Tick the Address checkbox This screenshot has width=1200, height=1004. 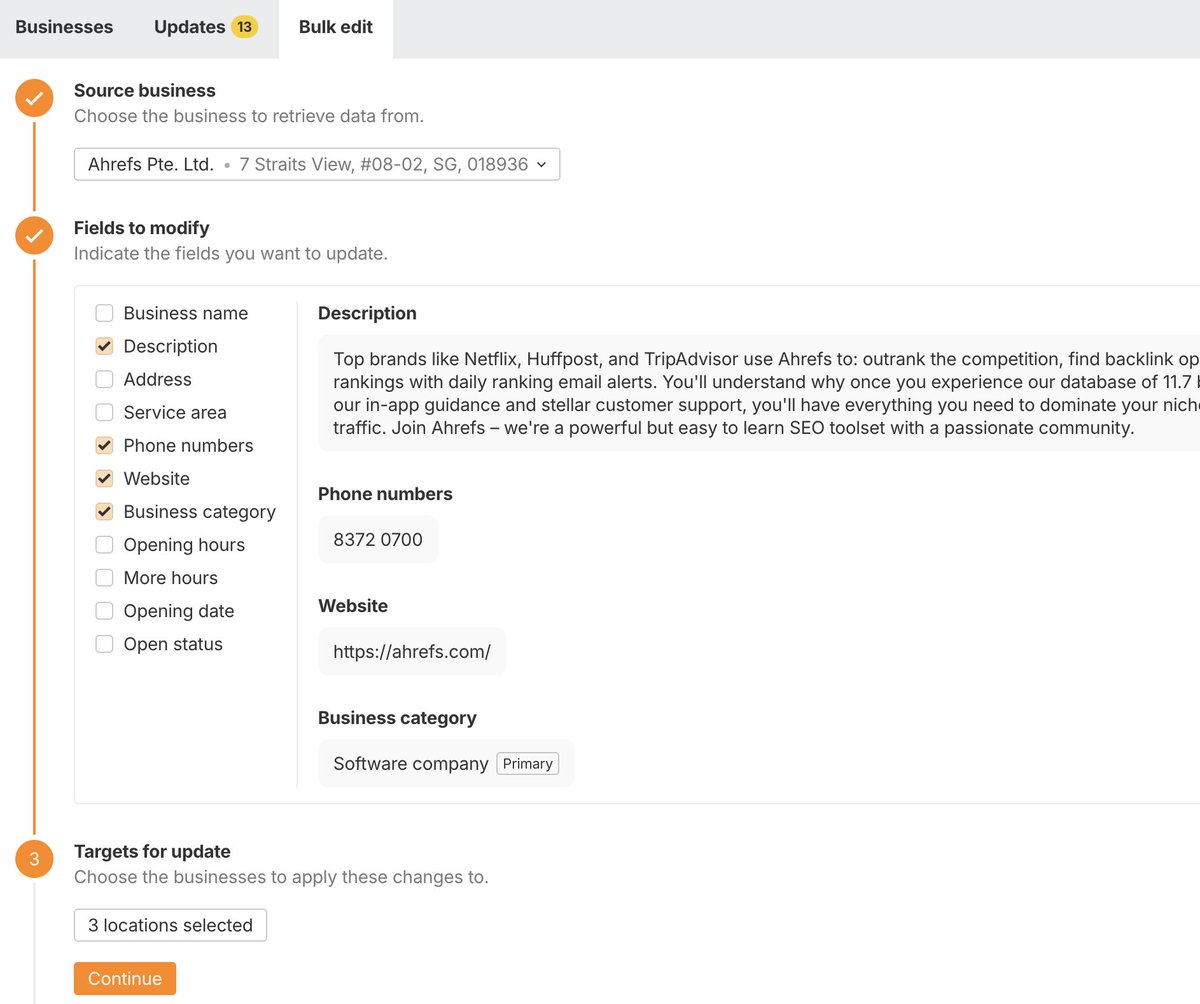tap(104, 379)
